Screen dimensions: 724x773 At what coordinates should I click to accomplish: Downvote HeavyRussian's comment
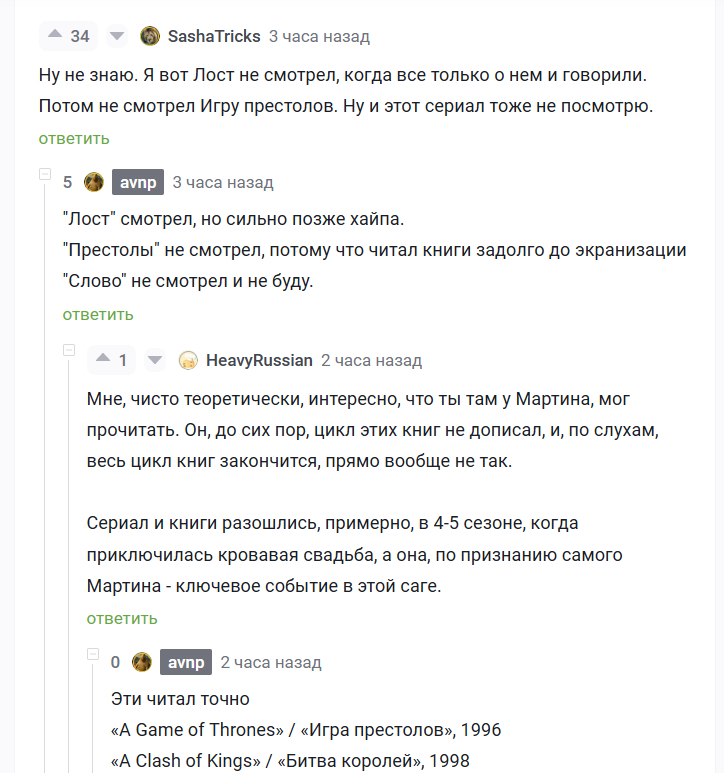click(x=154, y=360)
